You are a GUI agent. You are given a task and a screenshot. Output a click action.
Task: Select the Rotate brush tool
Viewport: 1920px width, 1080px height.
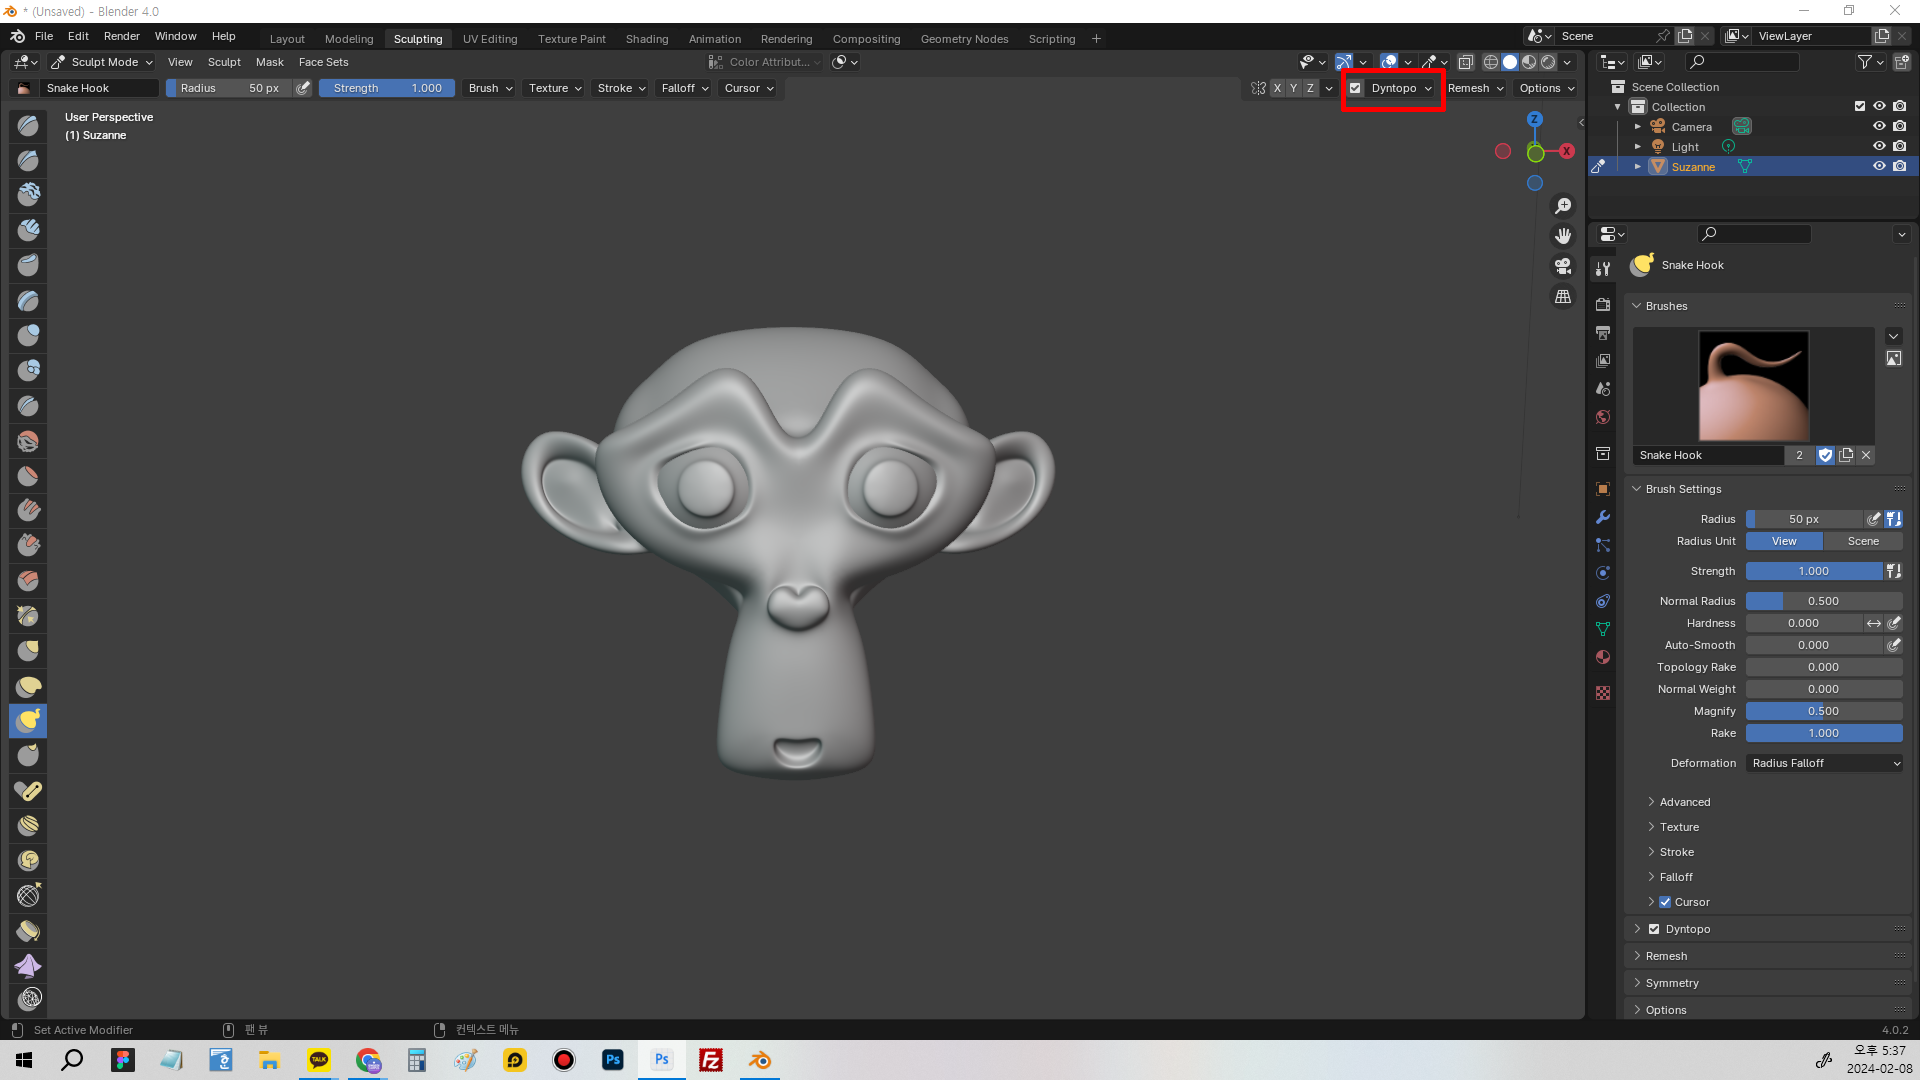(28, 861)
